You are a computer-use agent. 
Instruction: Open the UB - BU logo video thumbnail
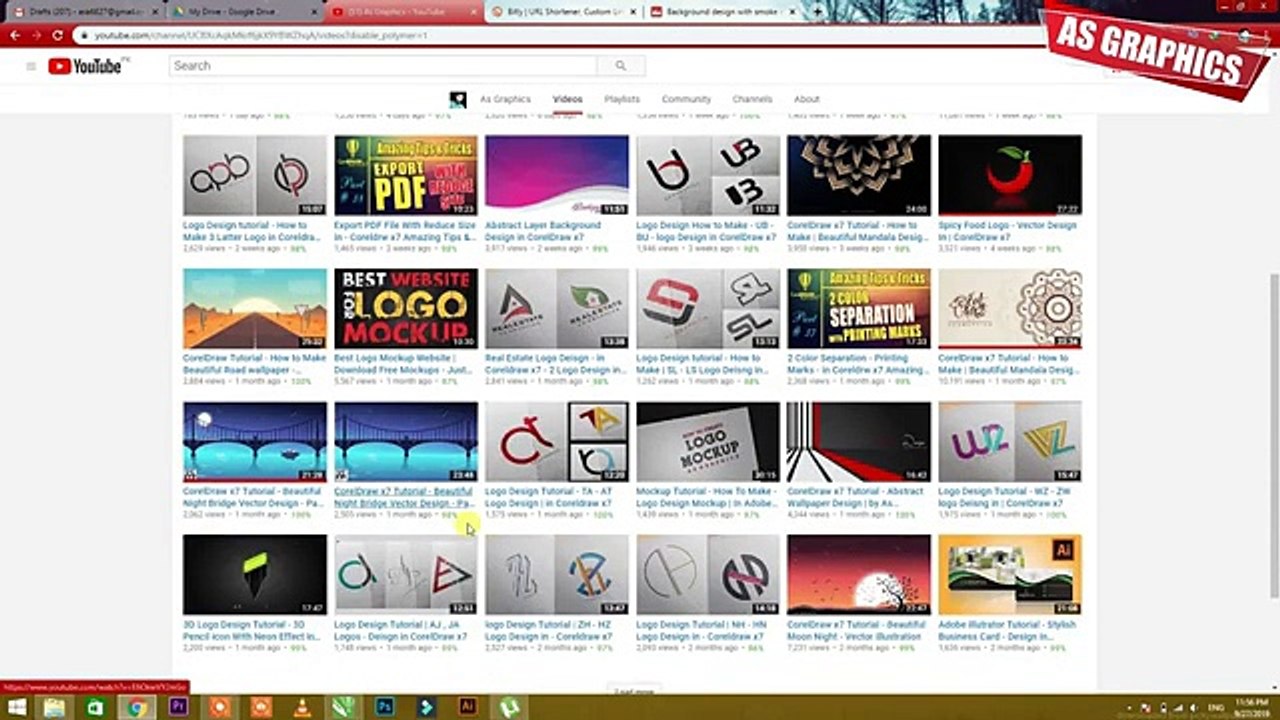[x=708, y=175]
